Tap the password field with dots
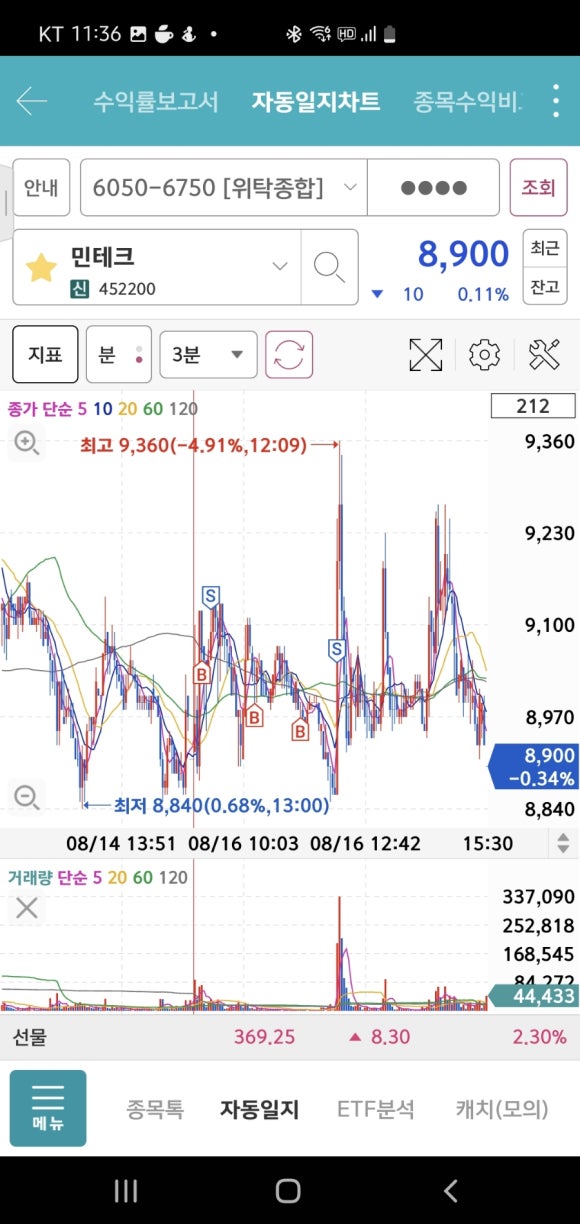Screen dimensions: 580x1224 [433, 187]
